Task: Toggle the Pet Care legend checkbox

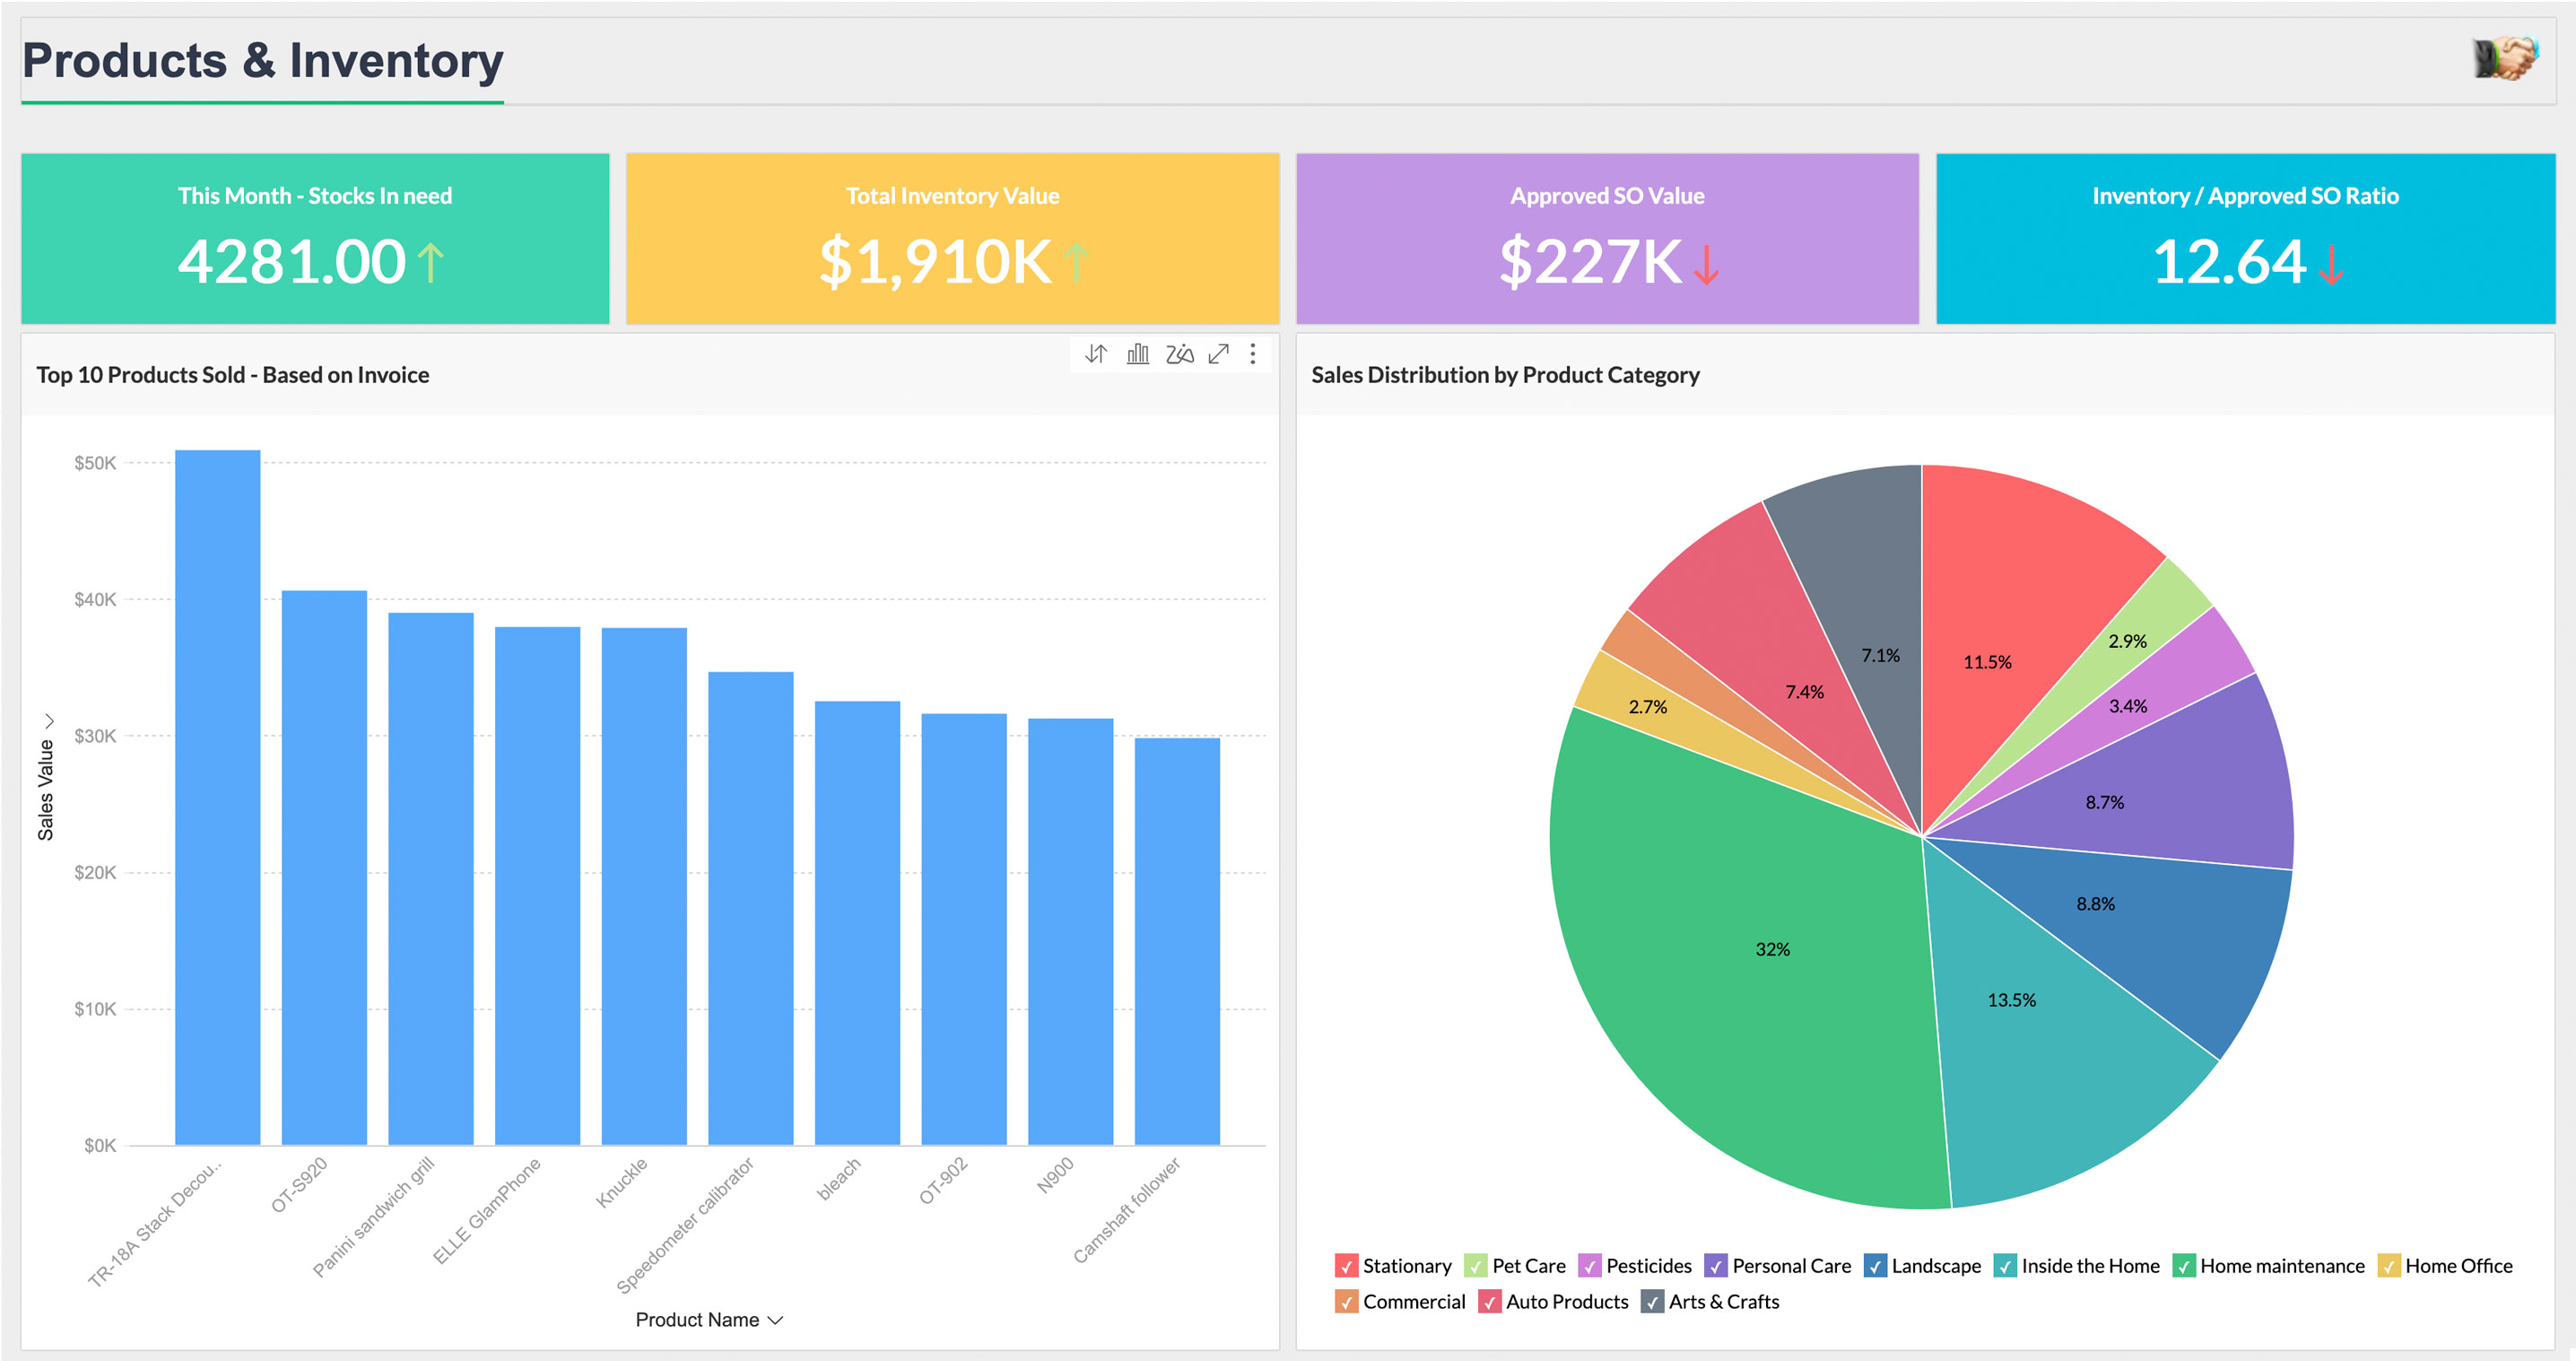Action: click(x=1475, y=1266)
